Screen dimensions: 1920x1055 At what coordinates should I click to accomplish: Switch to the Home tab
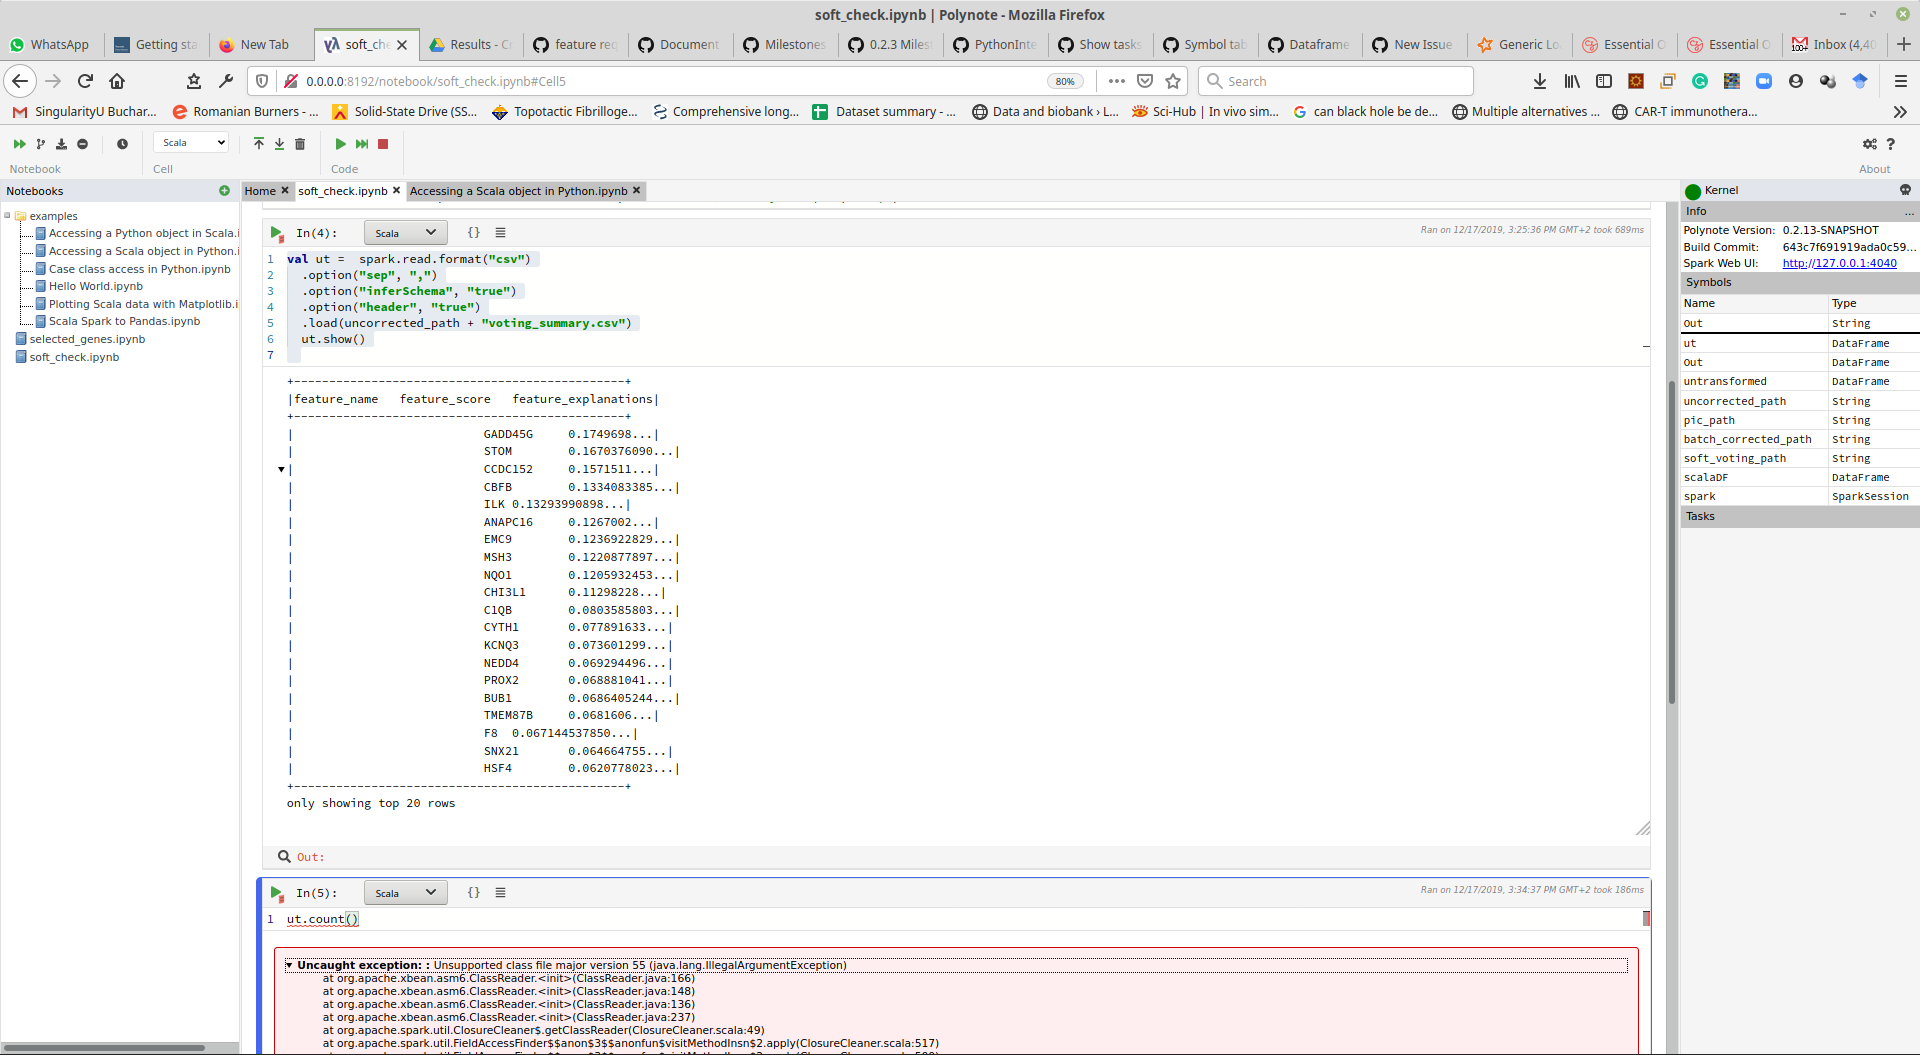click(x=259, y=190)
